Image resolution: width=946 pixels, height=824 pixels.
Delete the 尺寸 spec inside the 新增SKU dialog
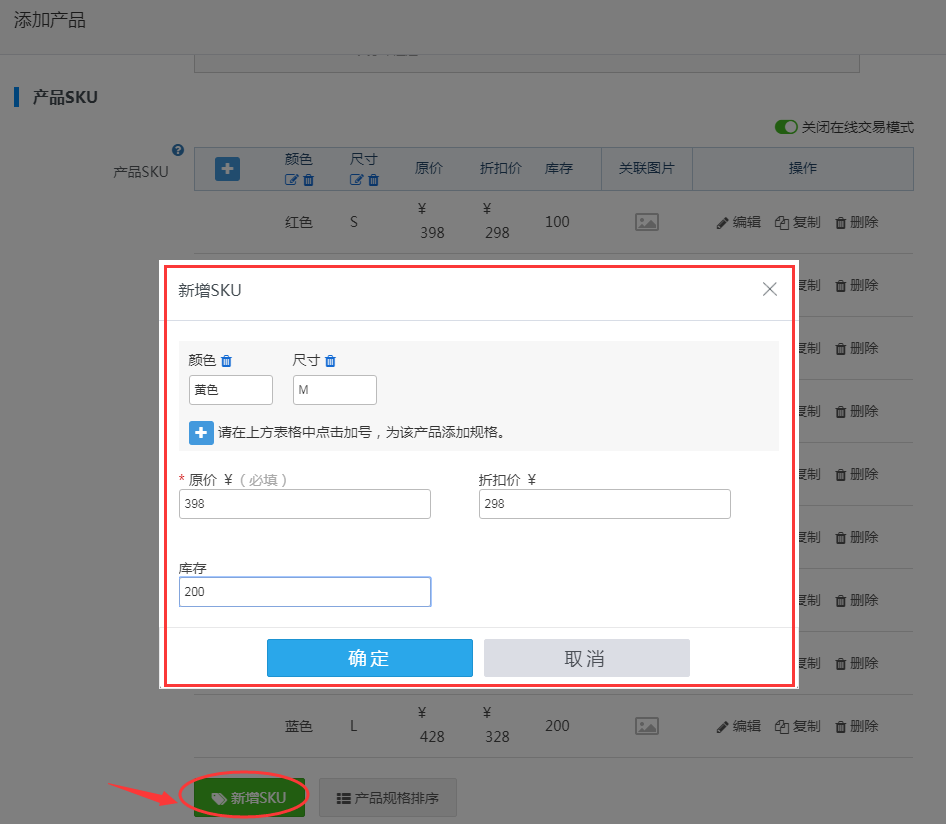[x=330, y=360]
